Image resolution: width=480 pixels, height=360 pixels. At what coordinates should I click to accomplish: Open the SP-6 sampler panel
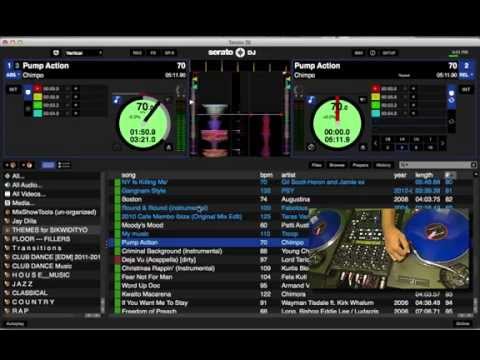tap(169, 53)
